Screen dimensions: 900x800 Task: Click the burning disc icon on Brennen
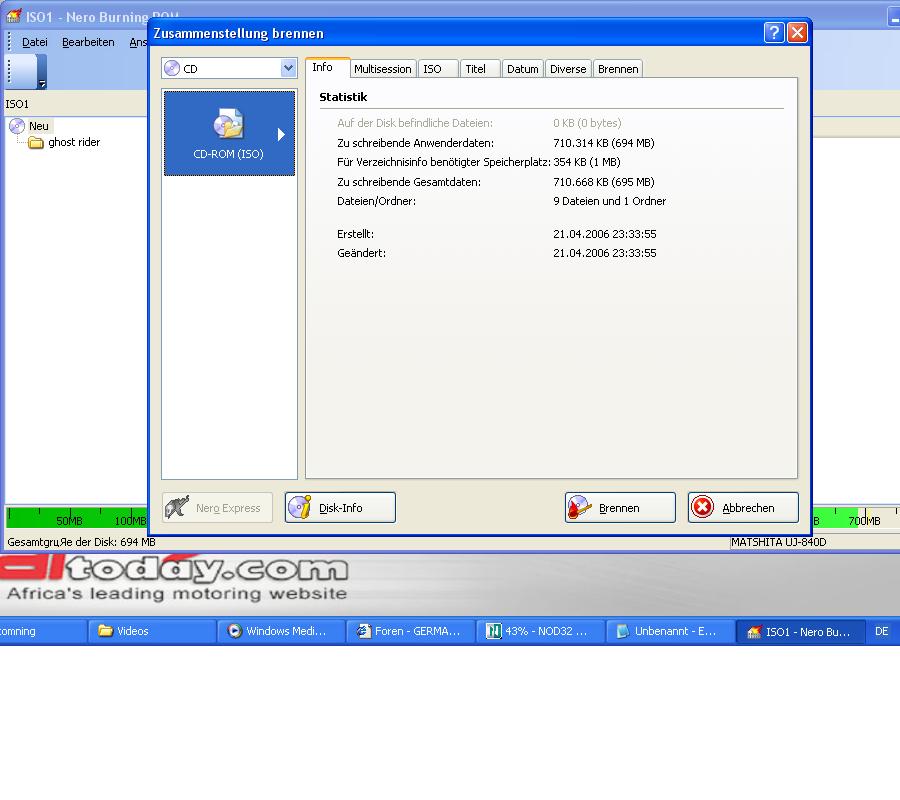coord(579,507)
